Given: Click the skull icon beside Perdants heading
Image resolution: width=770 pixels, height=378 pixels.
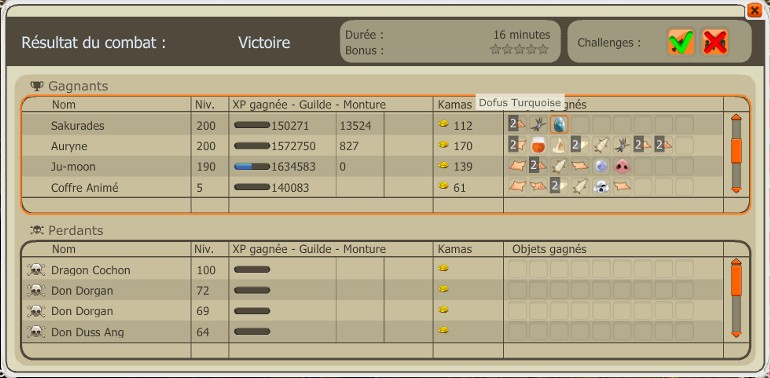Looking at the screenshot, I should (x=36, y=230).
